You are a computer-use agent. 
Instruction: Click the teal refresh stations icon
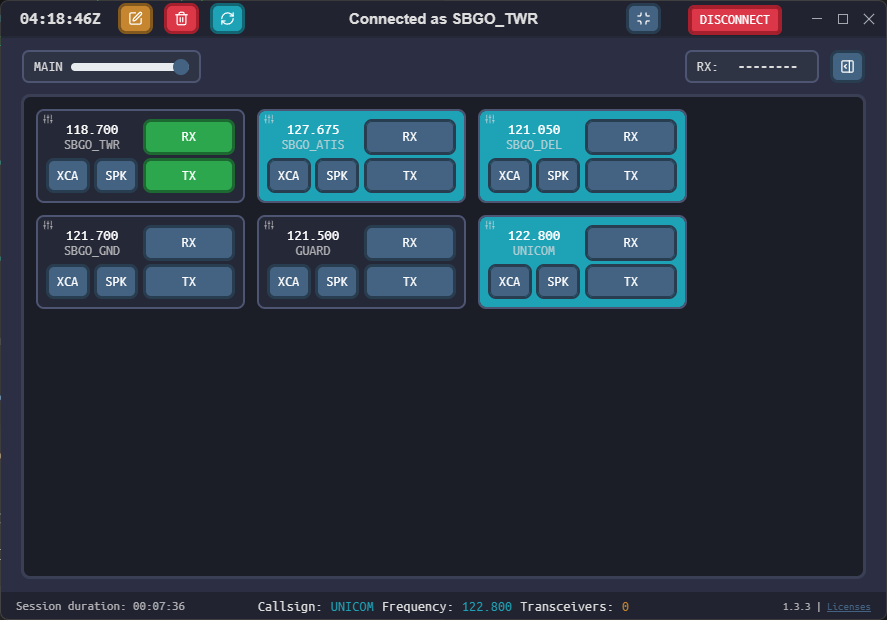click(227, 19)
